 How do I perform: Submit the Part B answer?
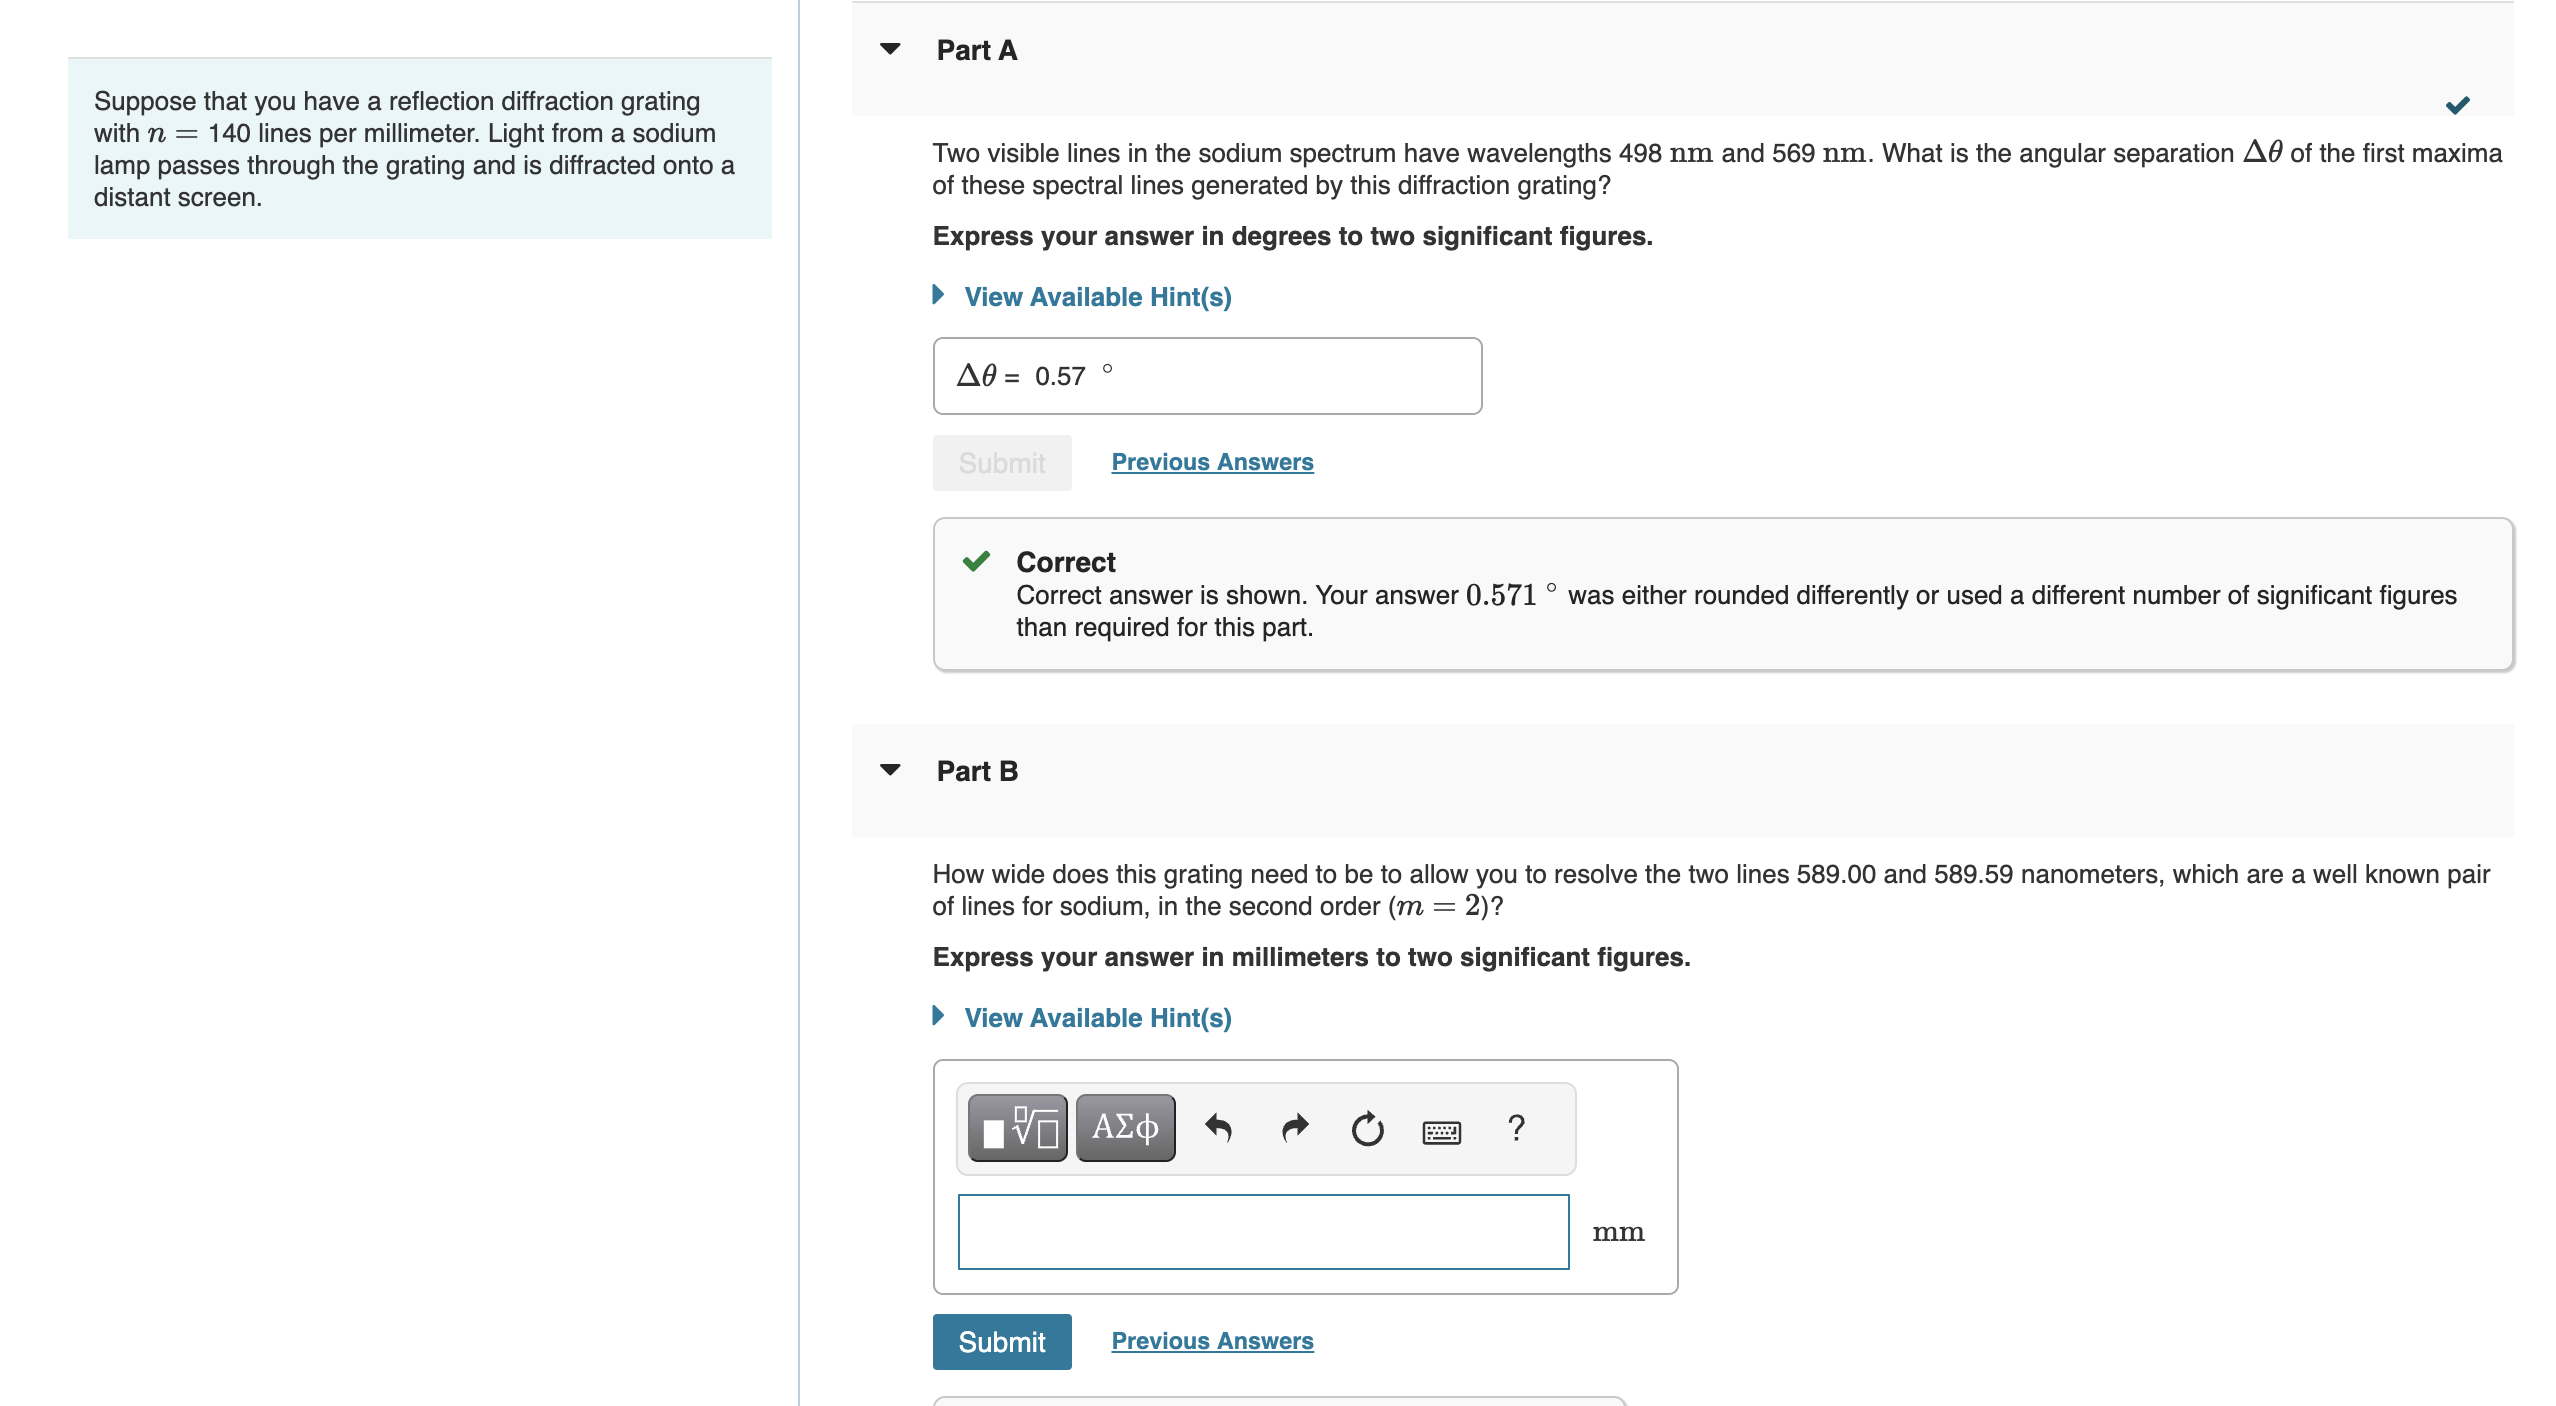point(1002,1342)
